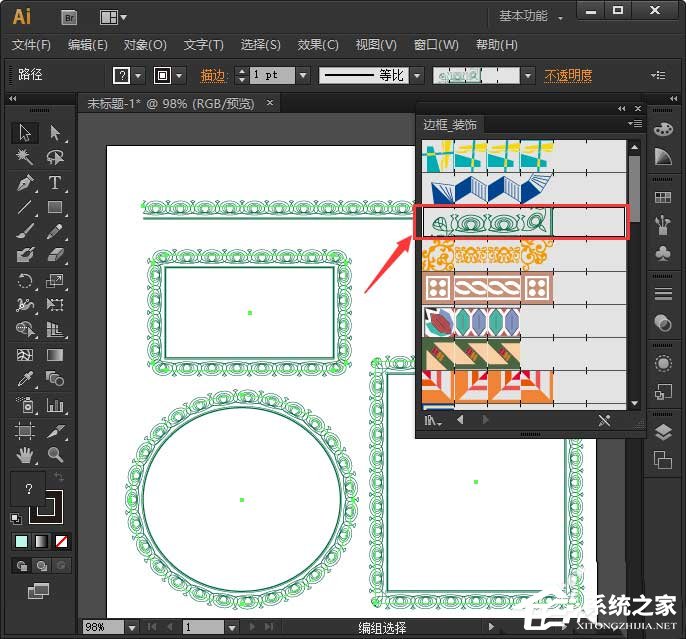
Task: Activate the Zoom magnifier tool
Action: coord(55,455)
